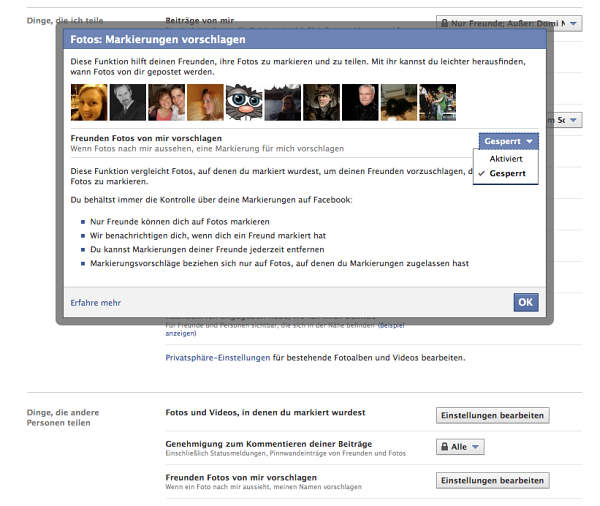Viewport: 600px width, 506px height.
Task: Click Einstellungen bearbeiten for Fotos und Videos
Action: click(x=492, y=415)
